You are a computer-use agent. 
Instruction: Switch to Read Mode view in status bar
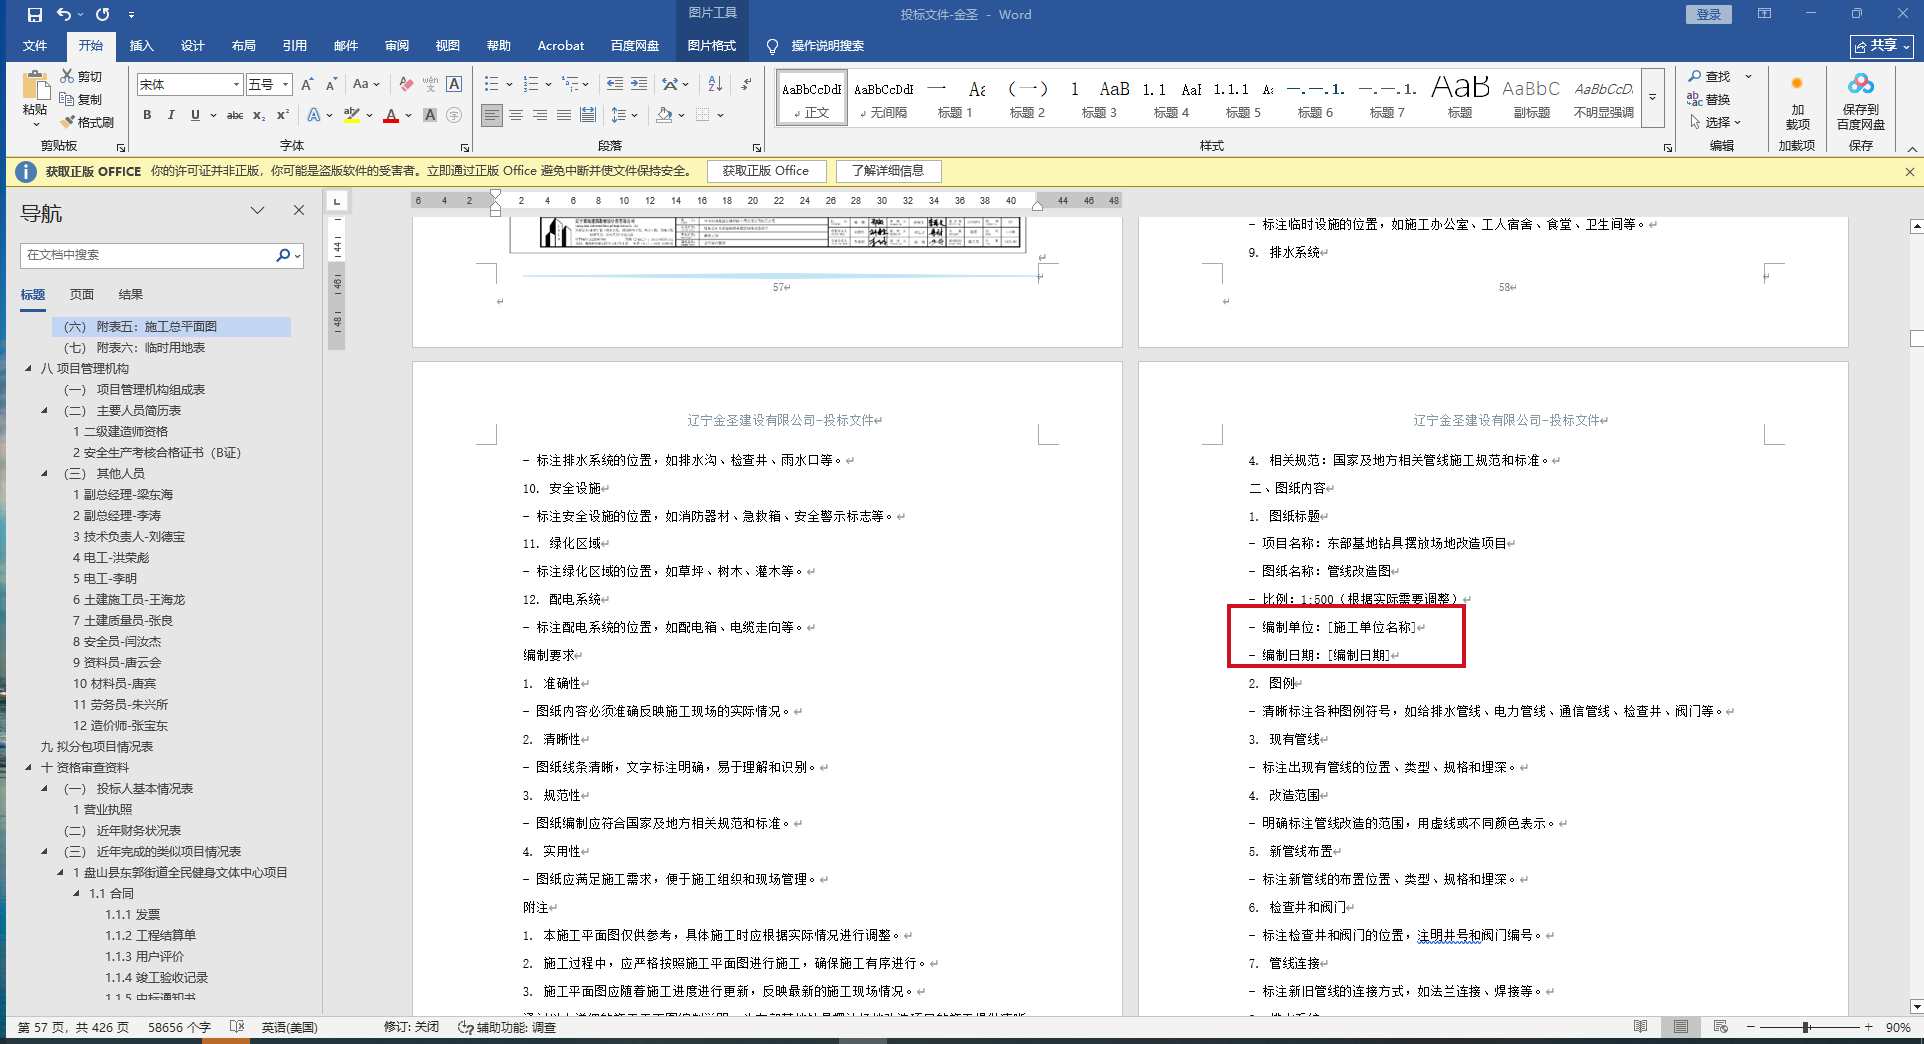point(1641,1027)
